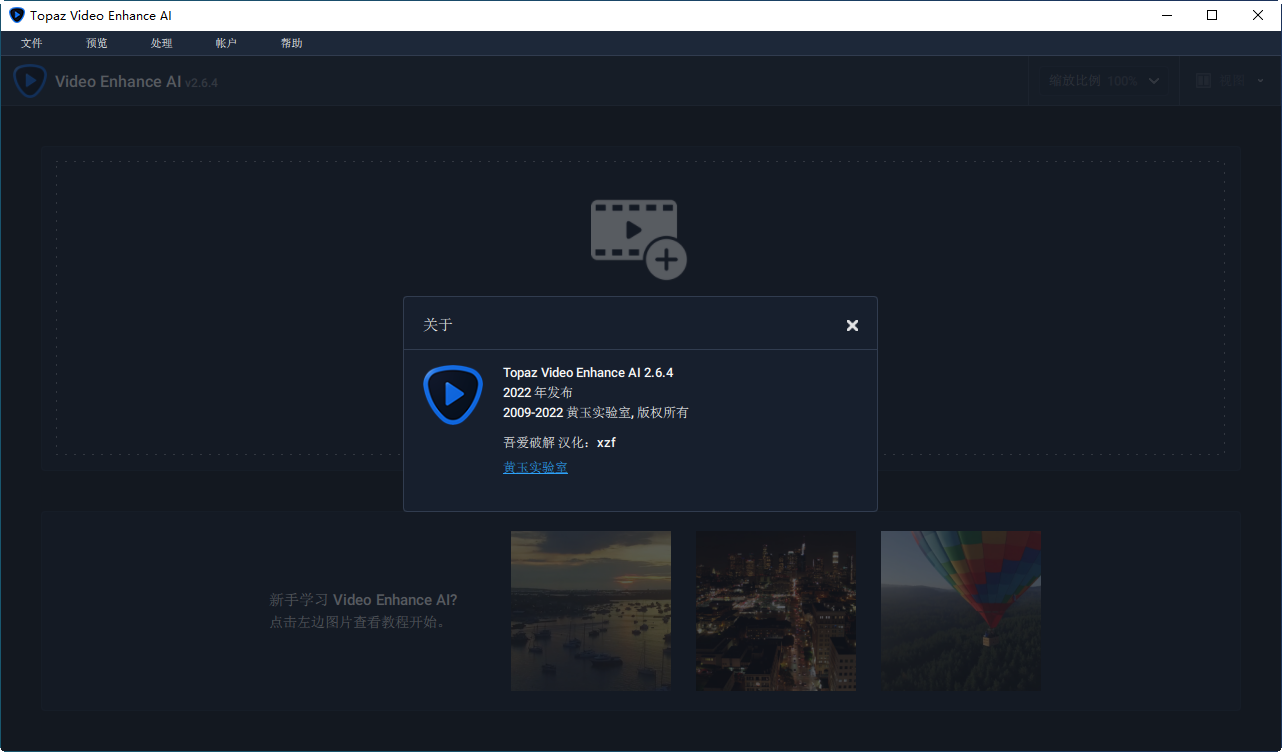Open the 黄玉实验室 link in the about dialog
This screenshot has width=1282, height=752.
tap(535, 467)
